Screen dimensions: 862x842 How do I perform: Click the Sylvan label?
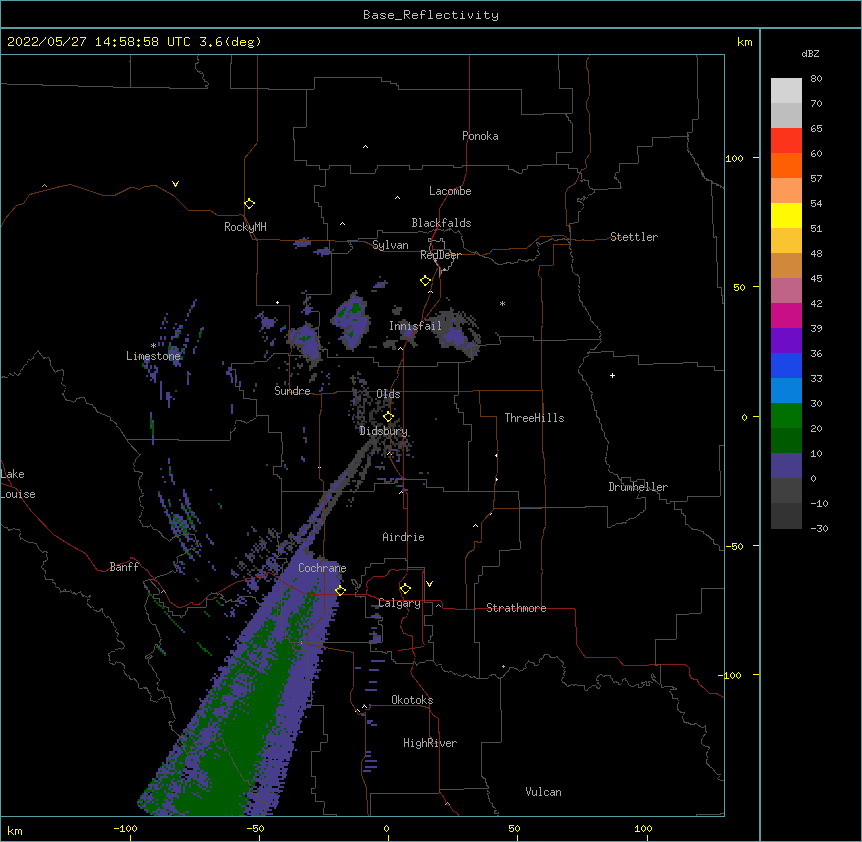click(x=390, y=245)
